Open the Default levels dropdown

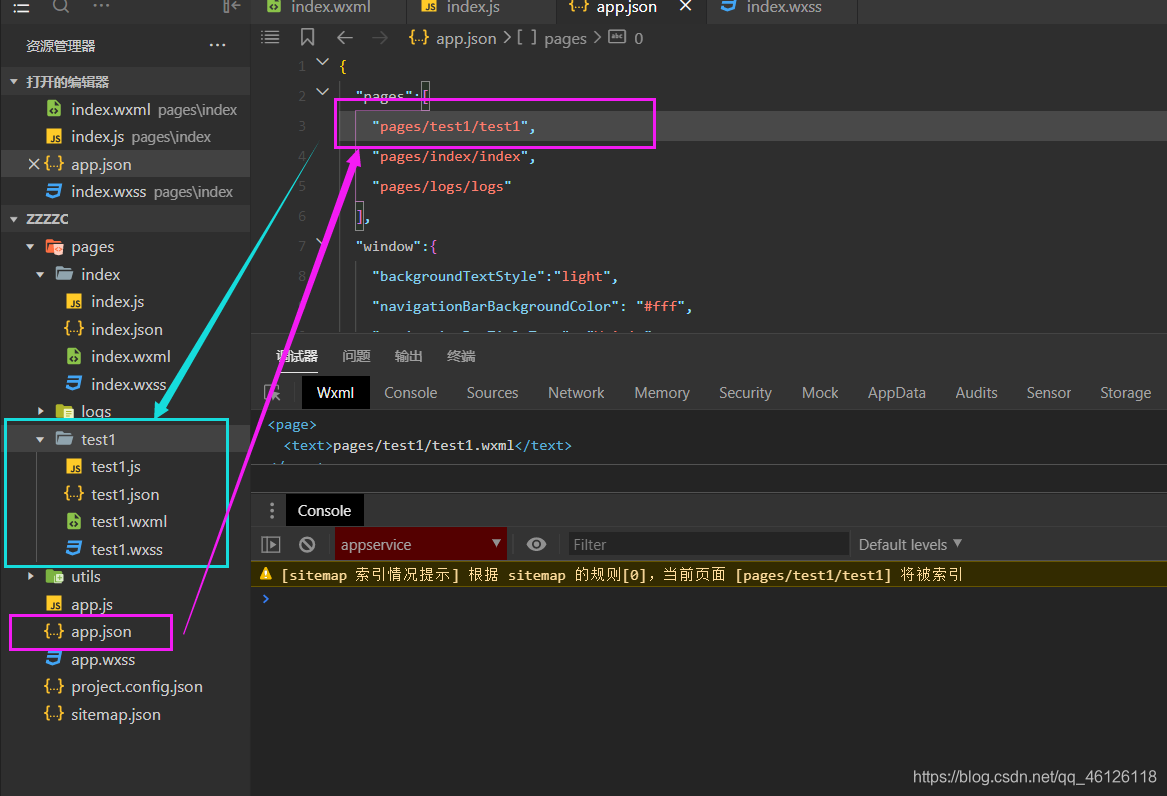pyautogui.click(x=910, y=545)
